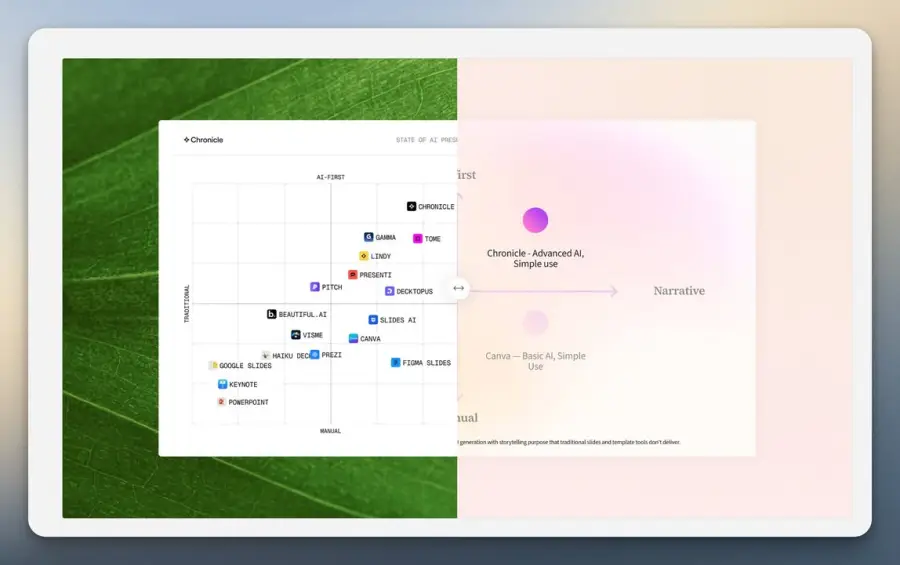Click the red Presenti icon
The width and height of the screenshot is (900, 565).
352,274
